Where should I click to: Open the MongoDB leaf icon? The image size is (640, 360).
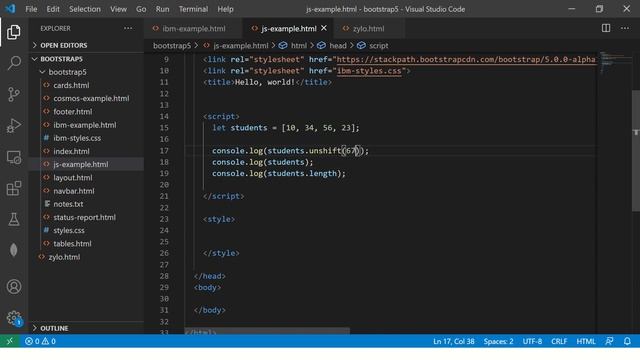click(14, 250)
